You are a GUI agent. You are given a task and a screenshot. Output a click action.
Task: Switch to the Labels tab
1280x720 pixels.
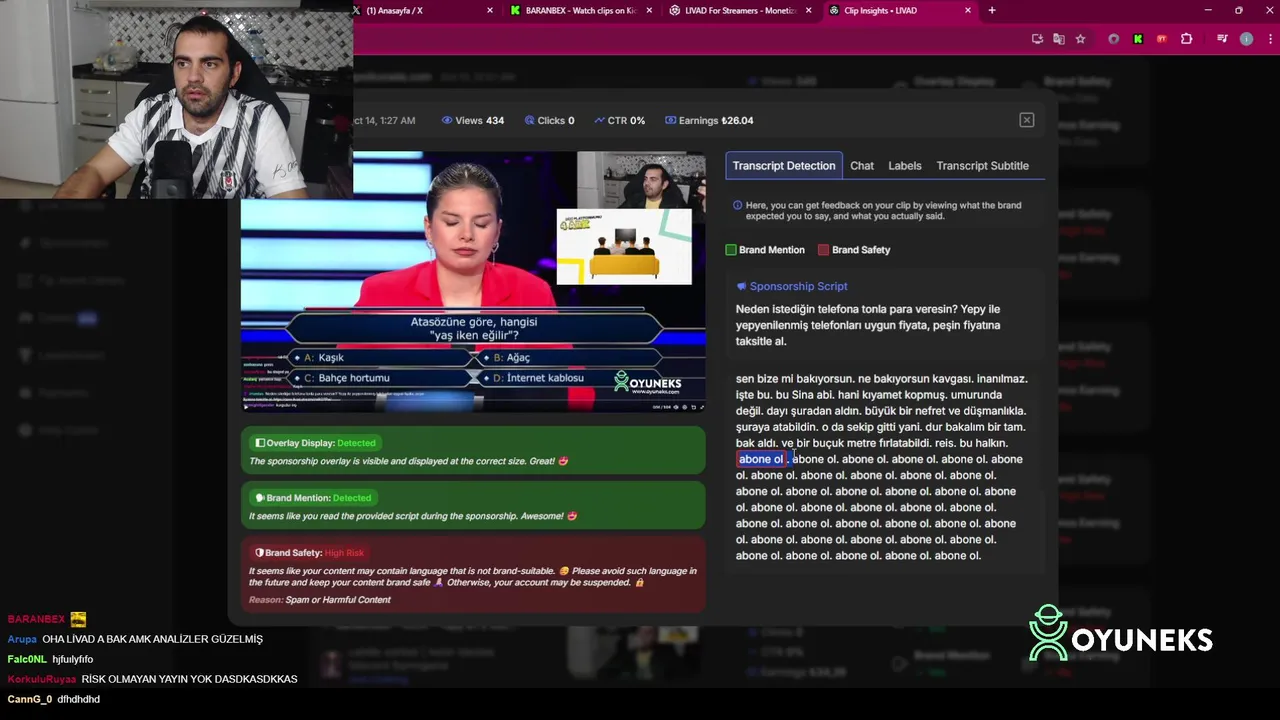tap(905, 166)
